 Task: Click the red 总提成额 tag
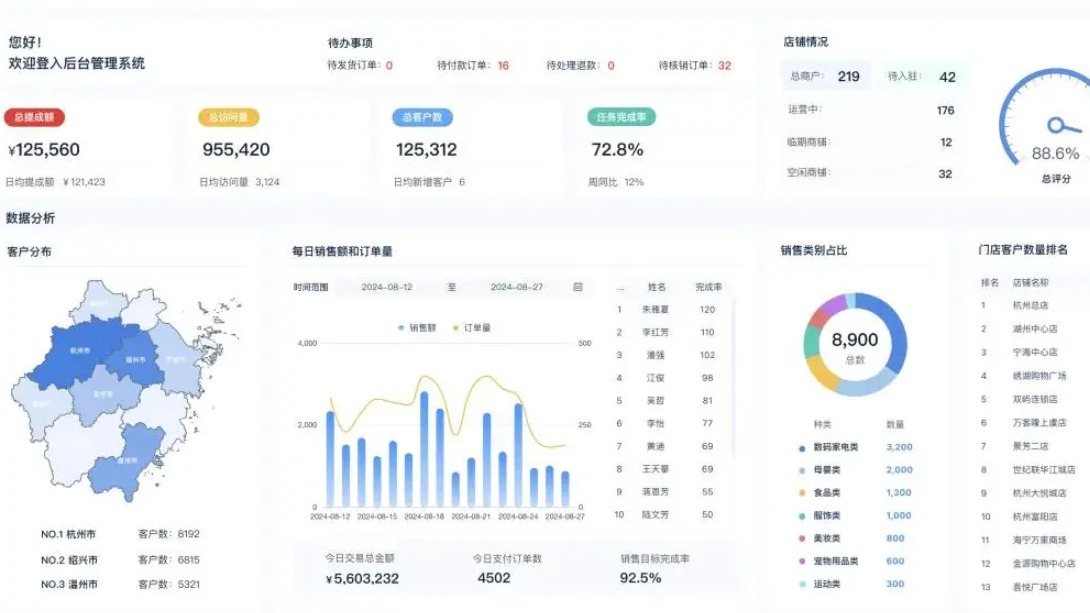pos(34,117)
